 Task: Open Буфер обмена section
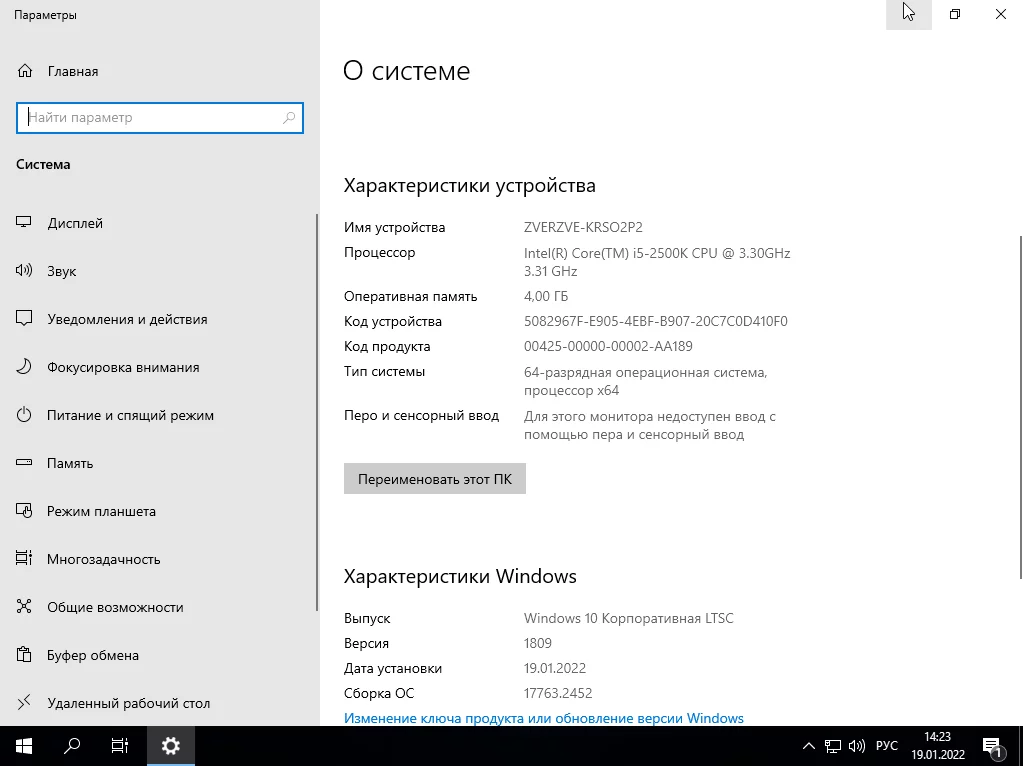[93, 655]
